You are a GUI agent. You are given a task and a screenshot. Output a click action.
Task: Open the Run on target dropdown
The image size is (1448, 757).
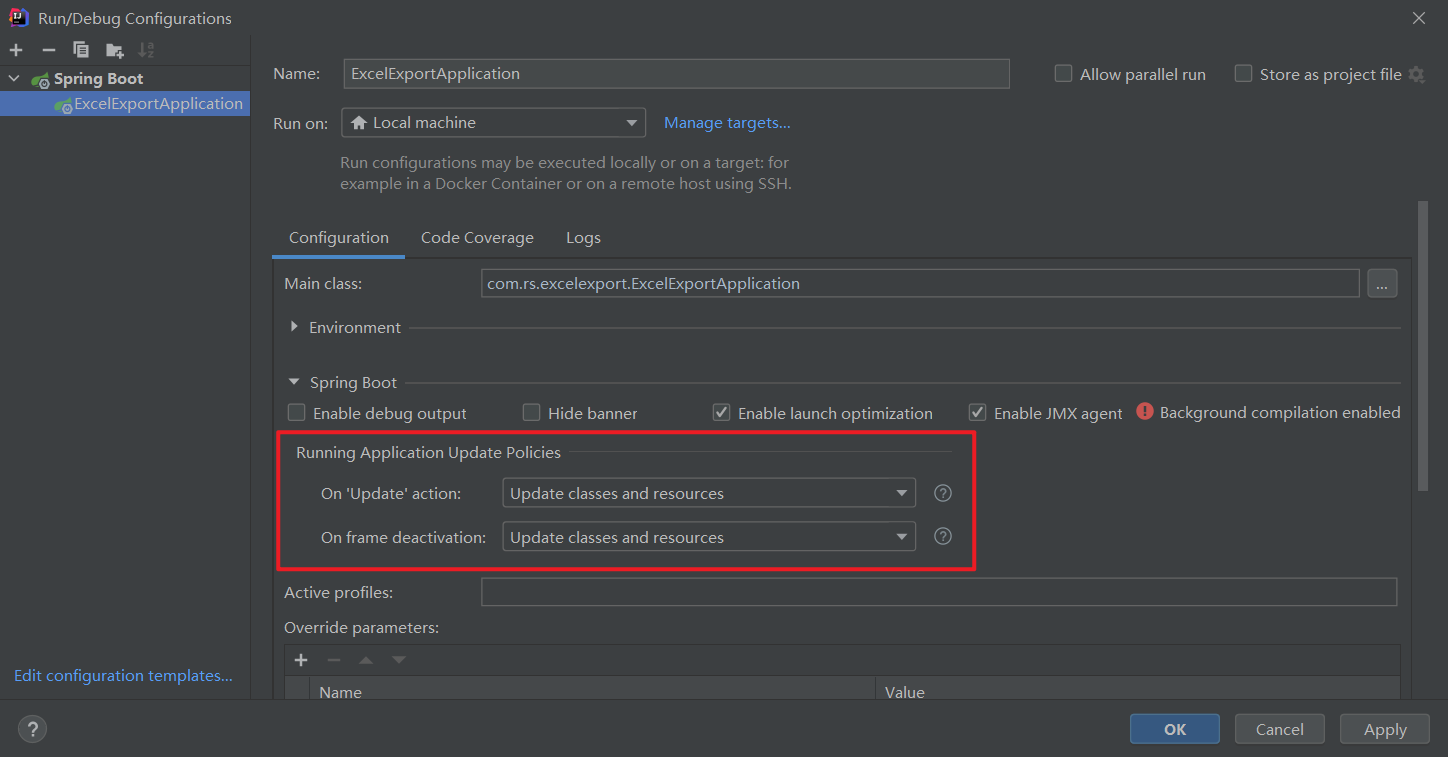(x=494, y=123)
